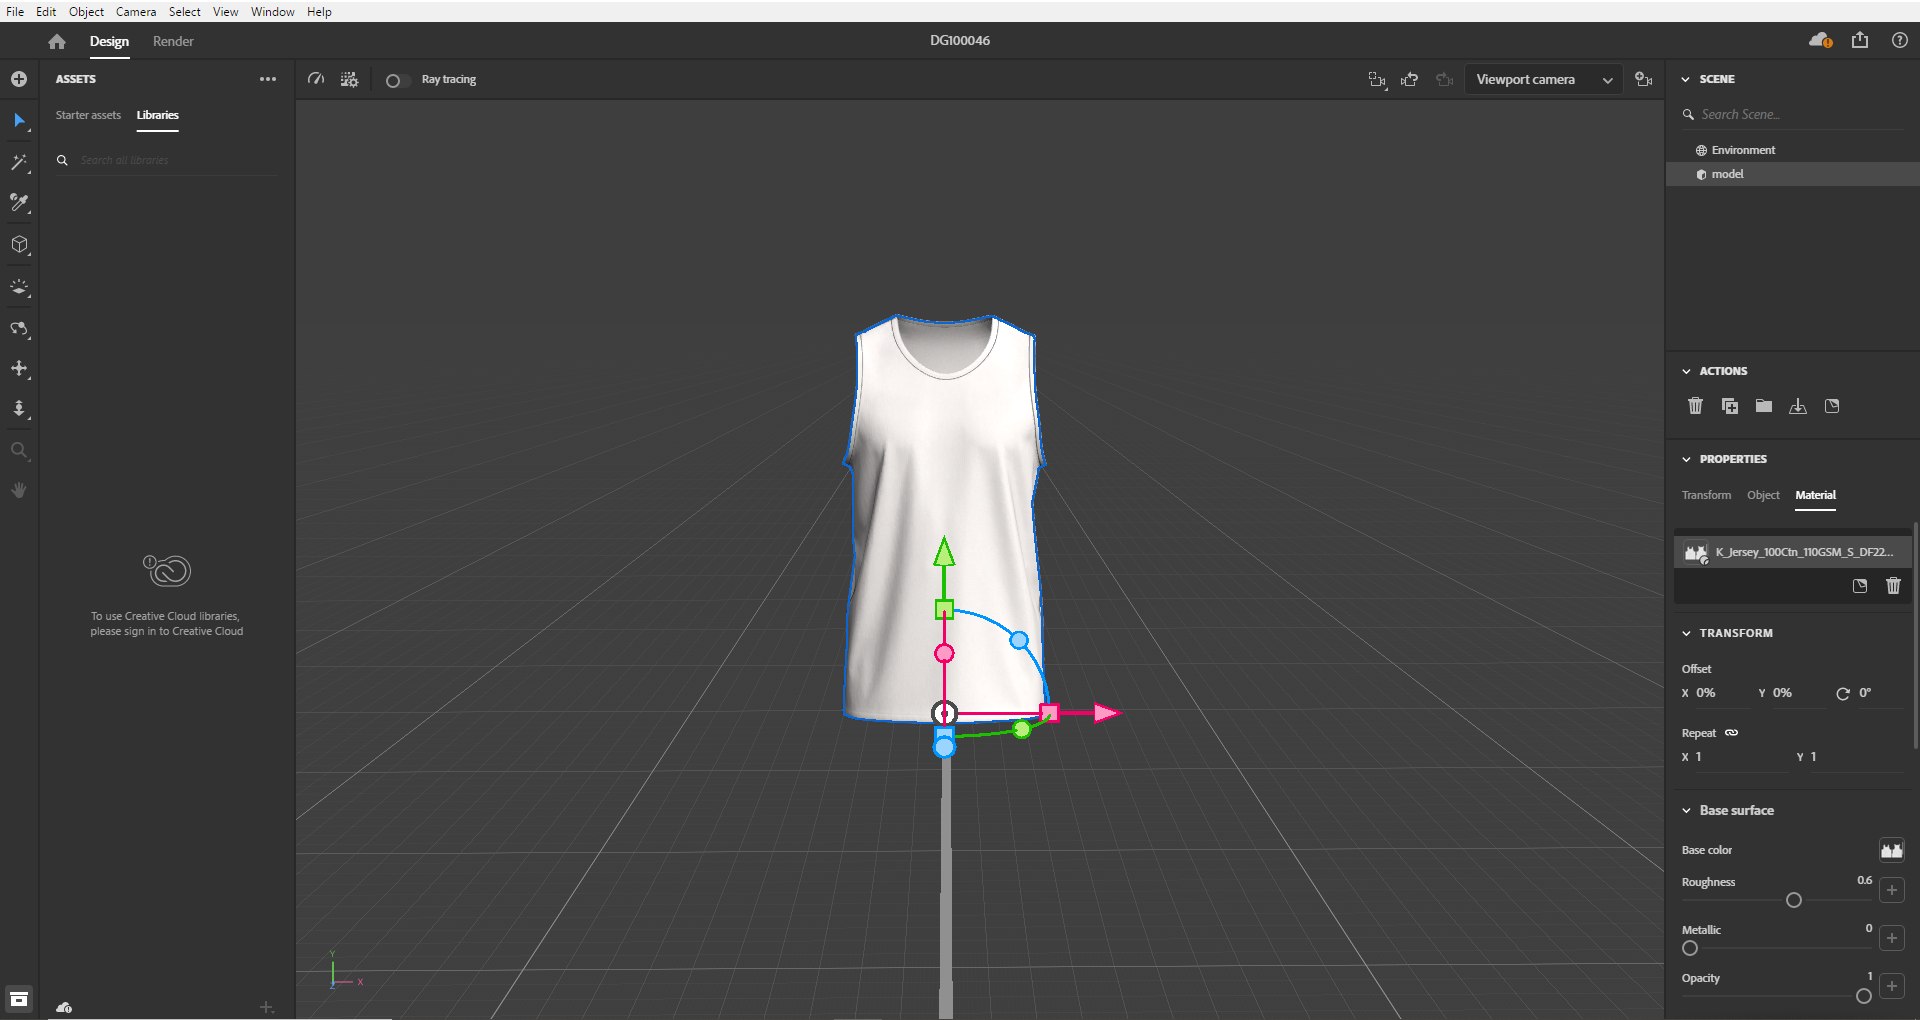The width and height of the screenshot is (1920, 1020).
Task: Open the Camera menu
Action: coord(136,12)
